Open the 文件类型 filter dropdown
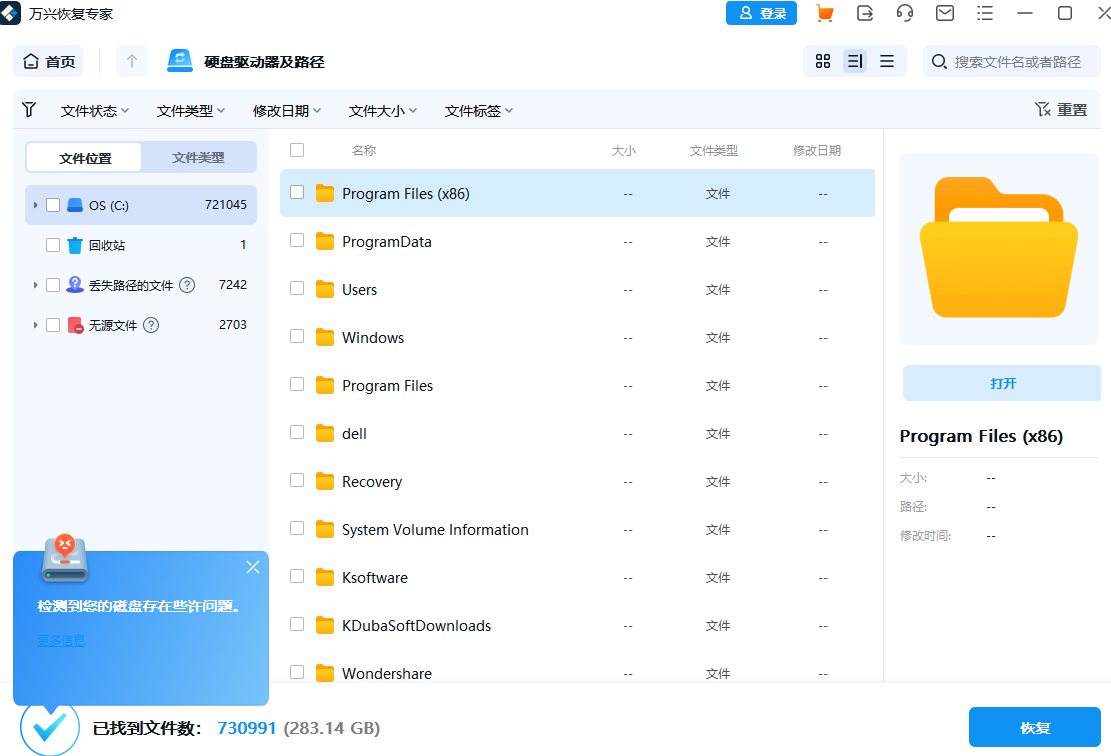1111x756 pixels. point(189,110)
